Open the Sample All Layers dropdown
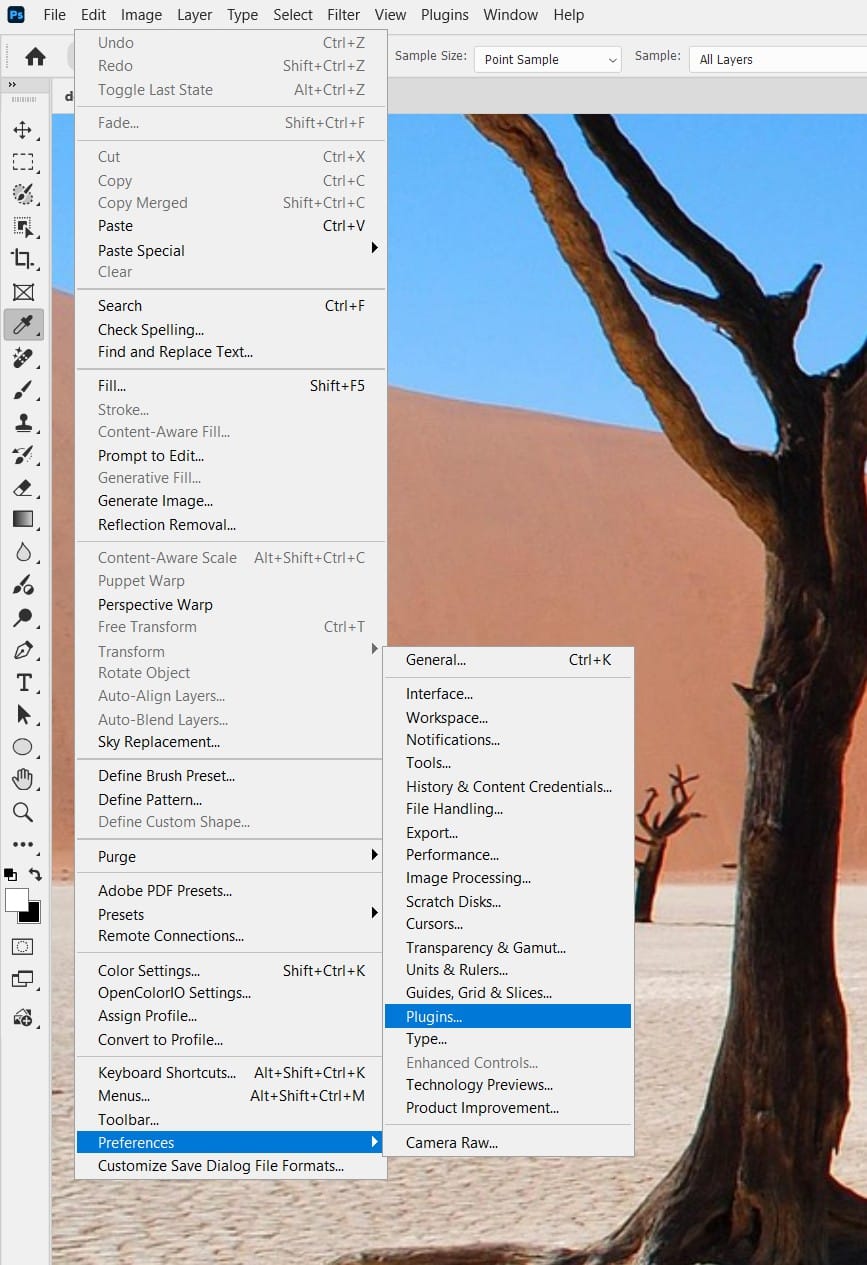Viewport: 867px width, 1265px height. coord(778,59)
